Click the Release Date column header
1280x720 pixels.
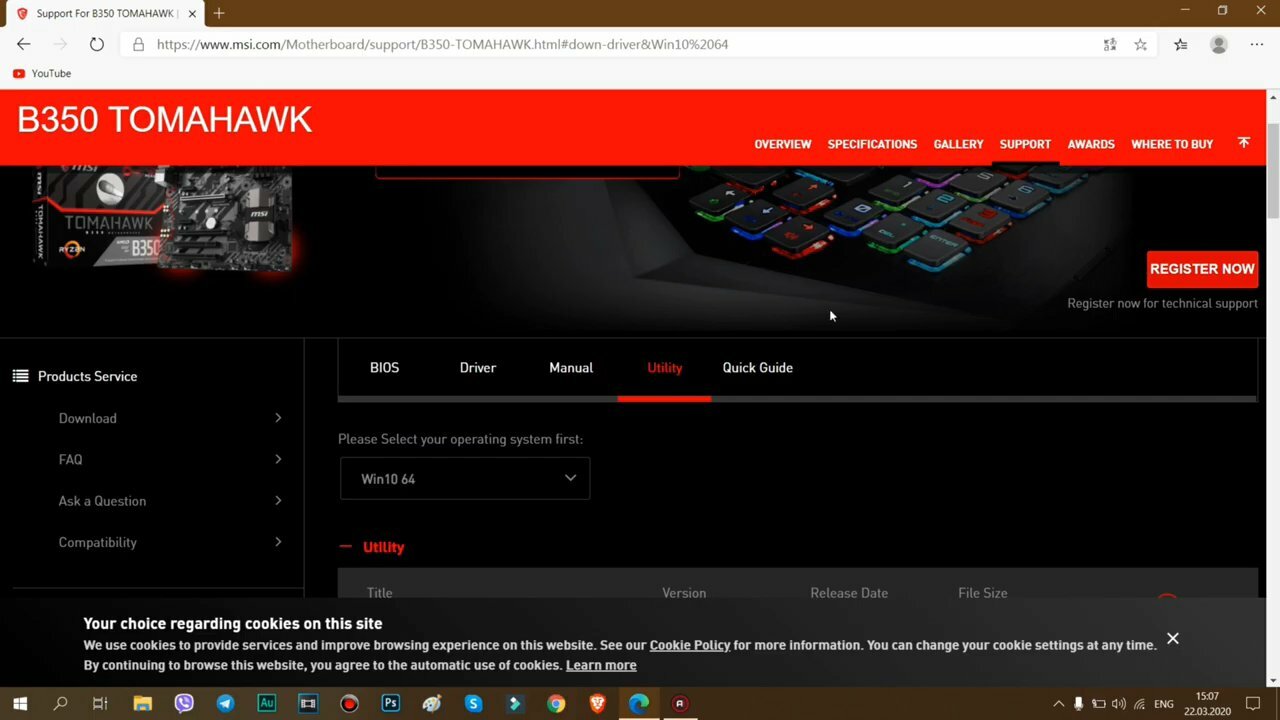(x=849, y=593)
